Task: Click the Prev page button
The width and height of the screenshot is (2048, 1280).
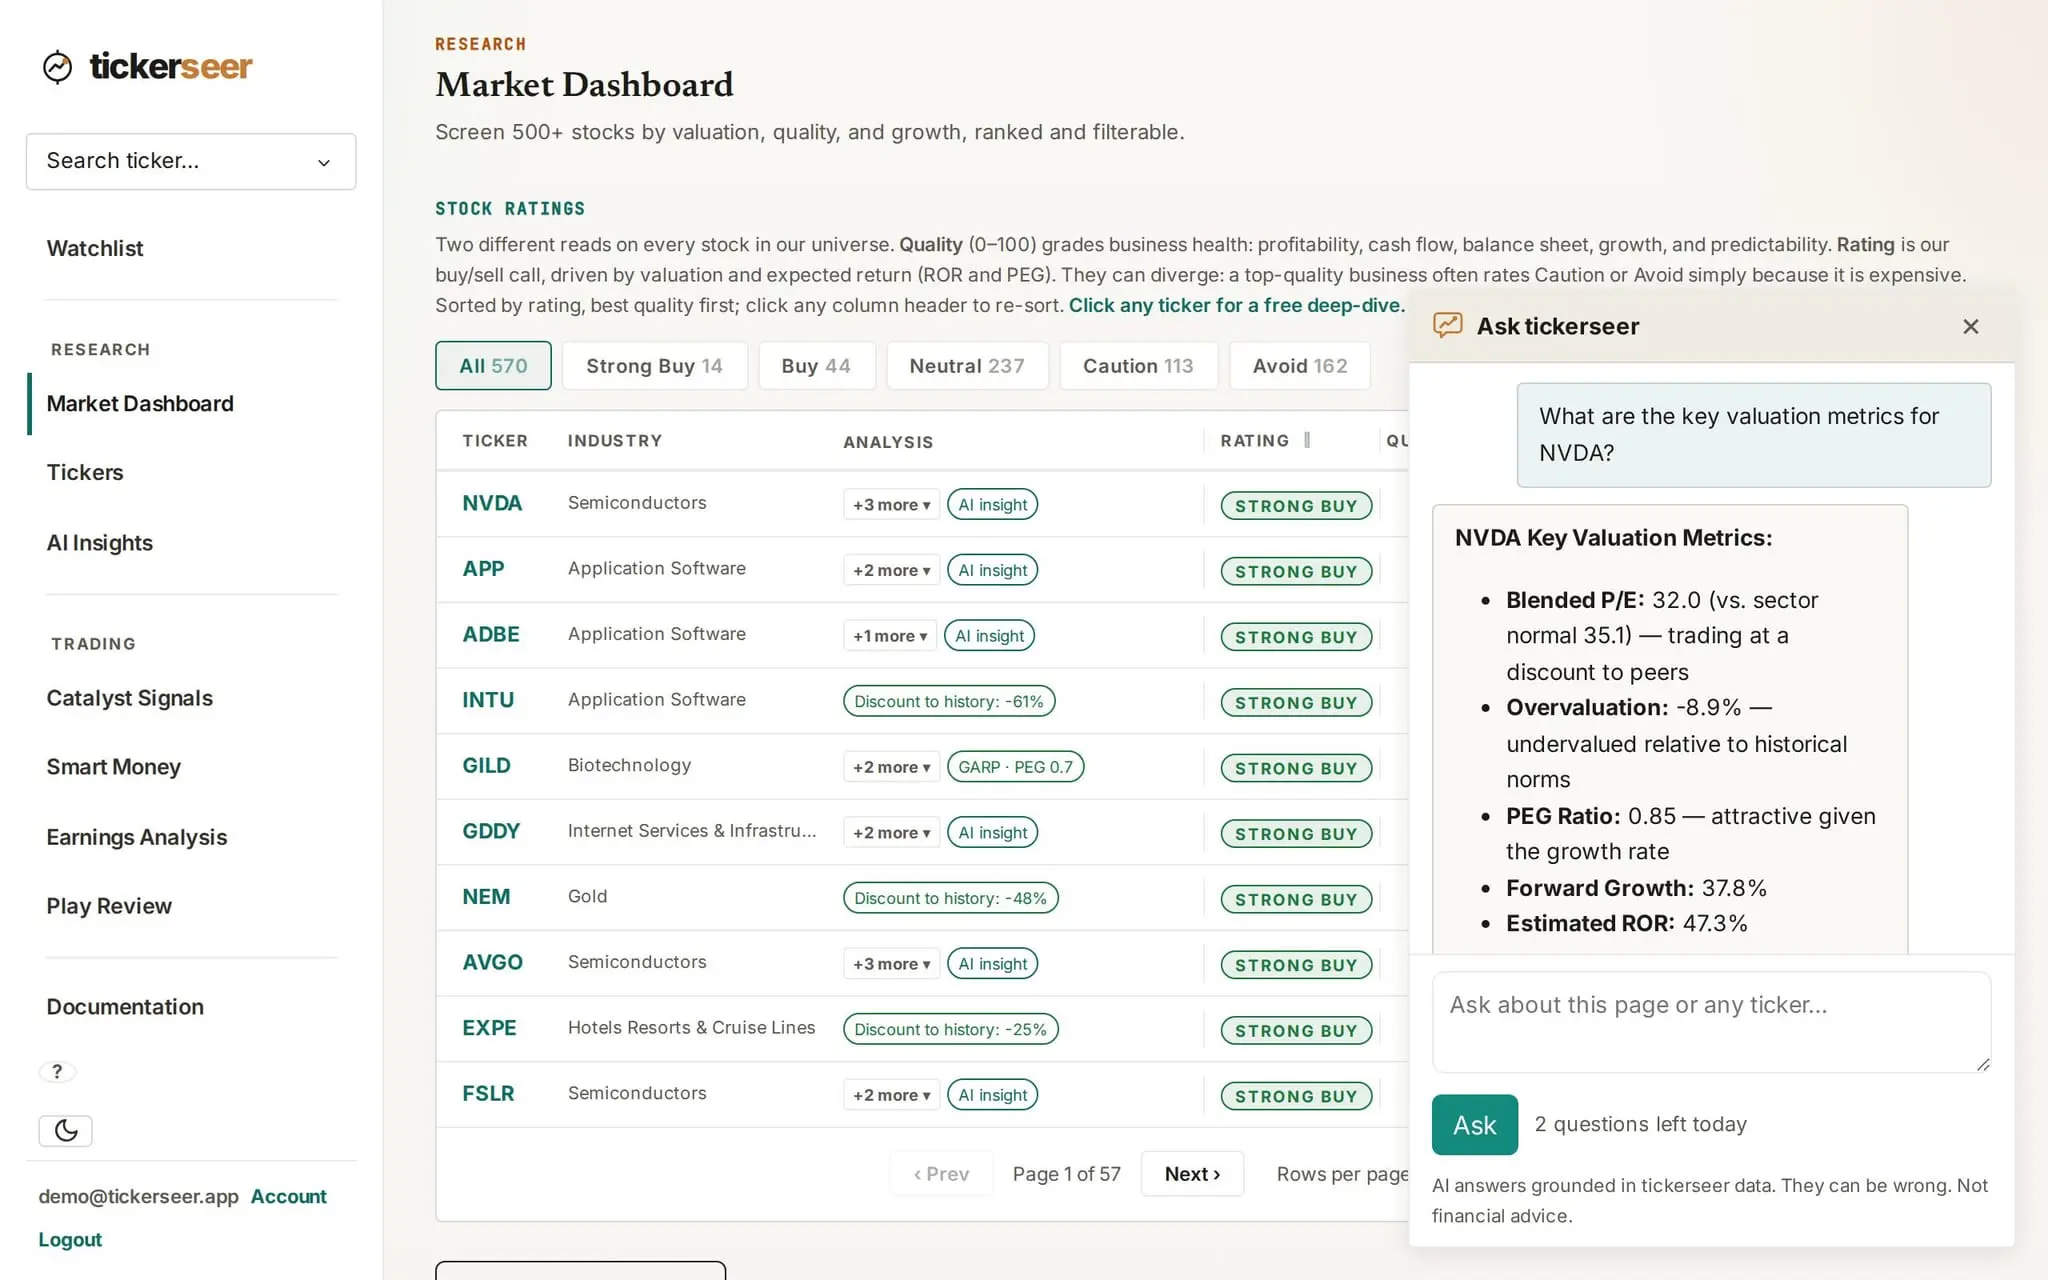Action: [941, 1174]
